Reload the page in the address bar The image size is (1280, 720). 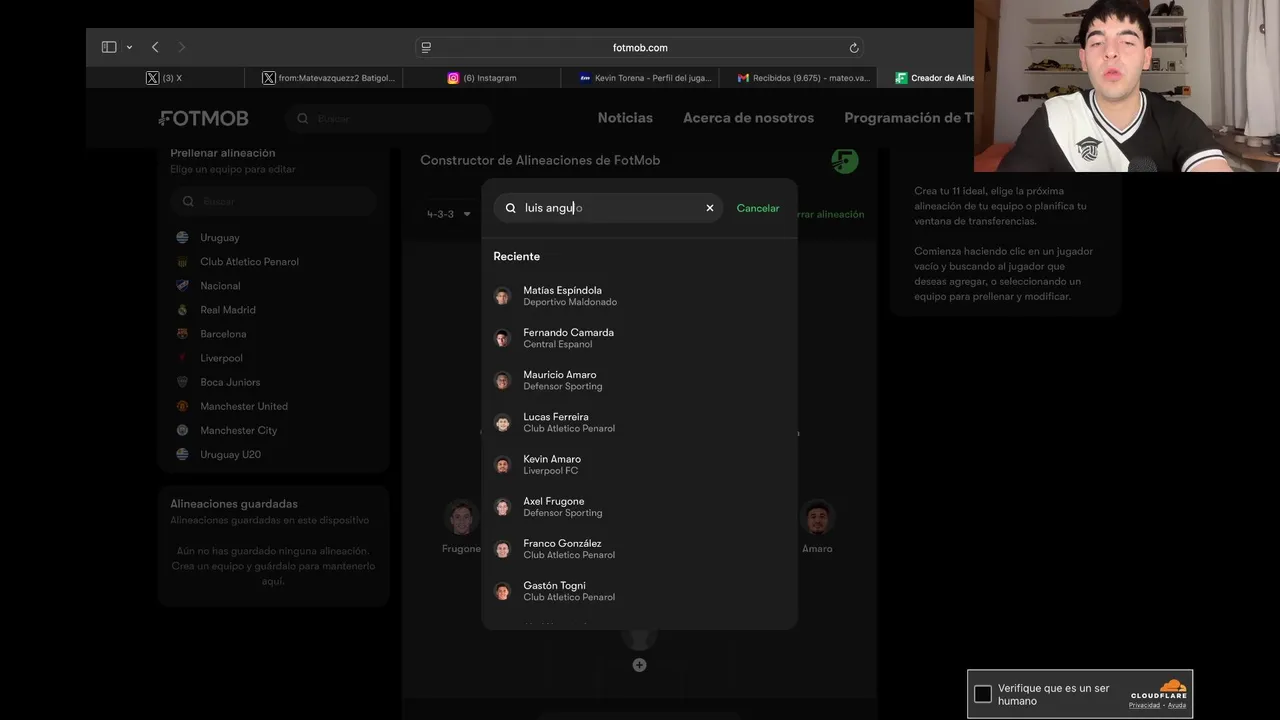coord(853,47)
